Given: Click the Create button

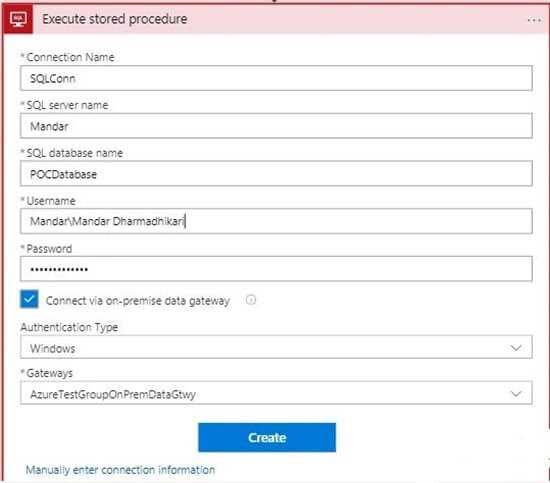Looking at the screenshot, I should coord(267,438).
